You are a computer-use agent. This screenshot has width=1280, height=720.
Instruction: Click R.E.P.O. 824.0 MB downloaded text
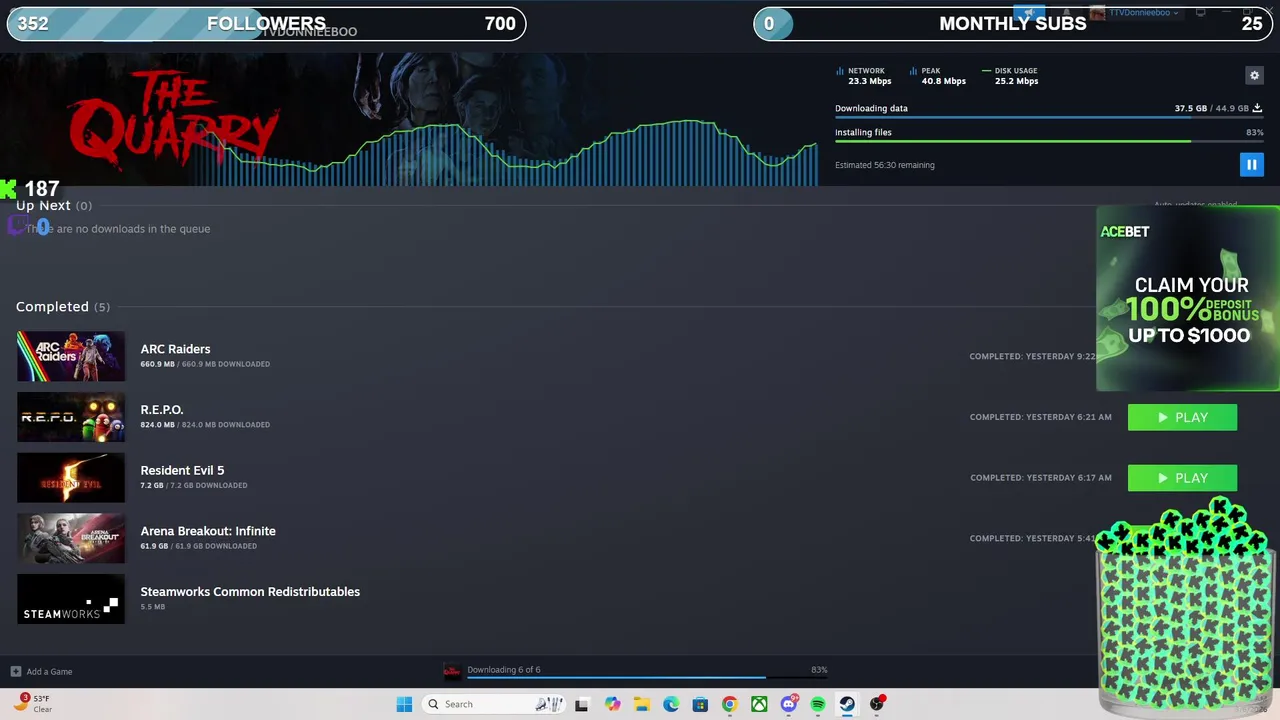pos(205,425)
